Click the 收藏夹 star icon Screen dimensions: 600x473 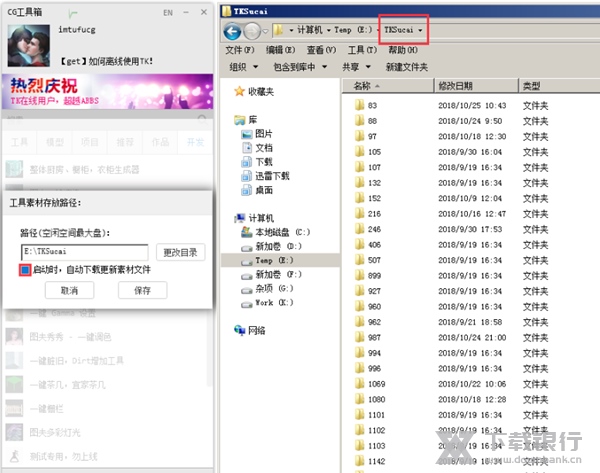tap(240, 91)
